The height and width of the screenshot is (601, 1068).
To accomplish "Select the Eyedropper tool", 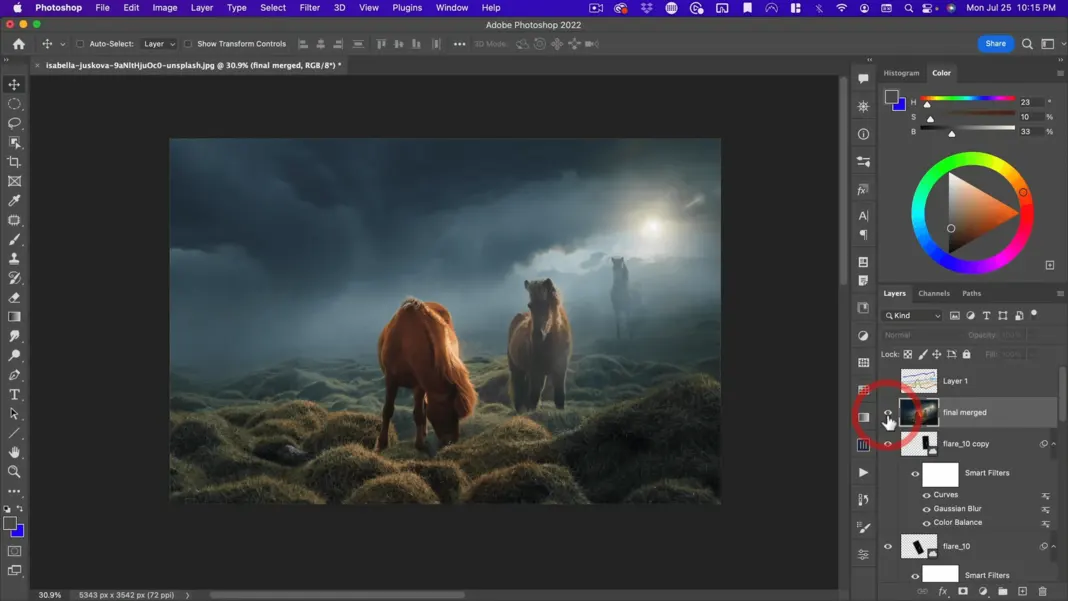I will point(14,201).
